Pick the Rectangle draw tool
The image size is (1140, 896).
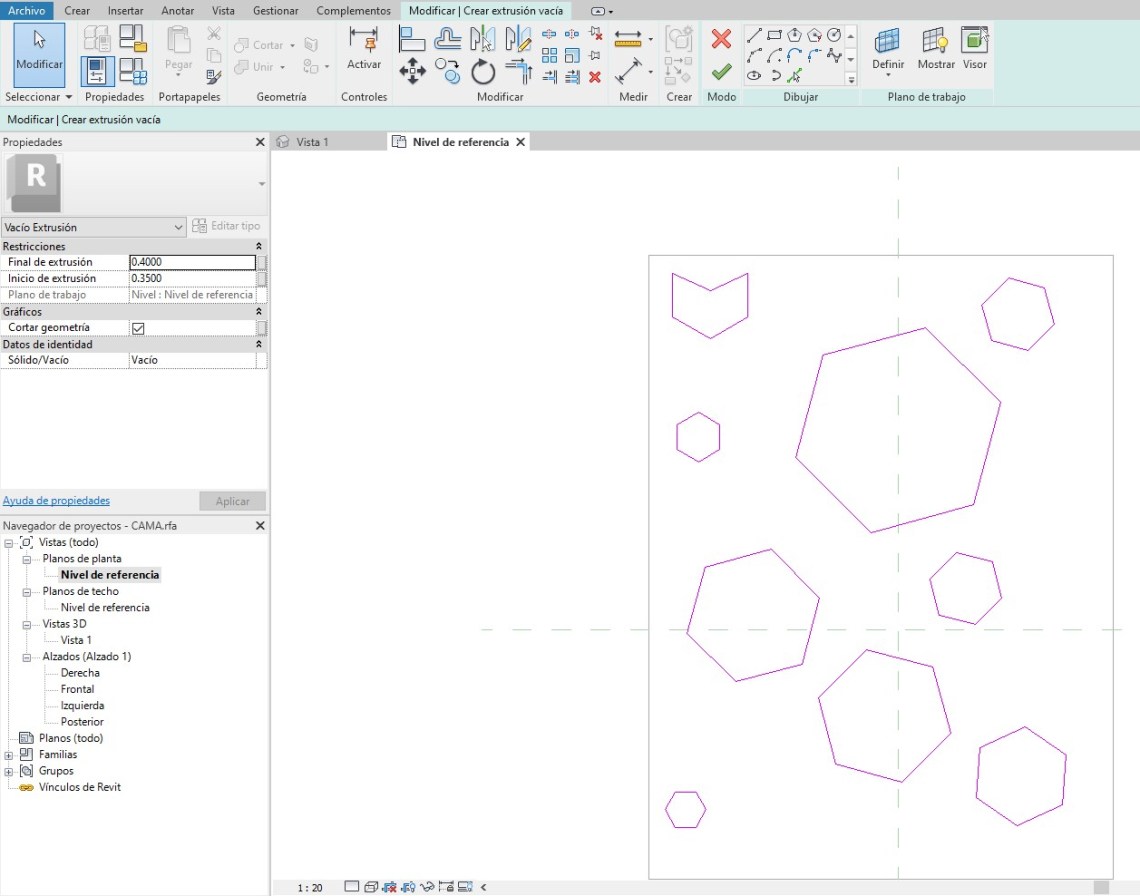coord(774,36)
